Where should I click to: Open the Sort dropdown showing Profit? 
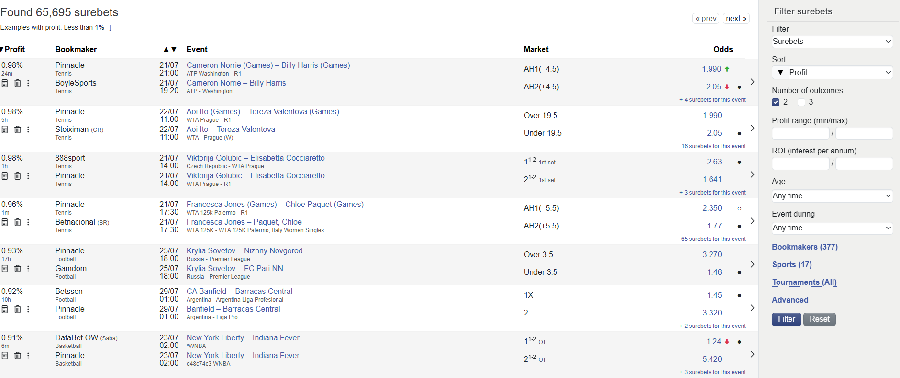[x=832, y=73]
